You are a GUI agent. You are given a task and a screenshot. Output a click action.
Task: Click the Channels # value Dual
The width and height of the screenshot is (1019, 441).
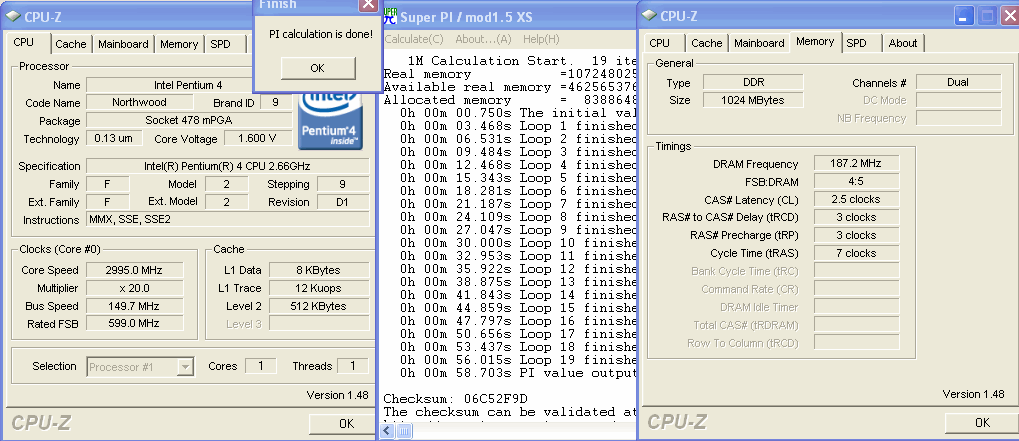point(958,82)
